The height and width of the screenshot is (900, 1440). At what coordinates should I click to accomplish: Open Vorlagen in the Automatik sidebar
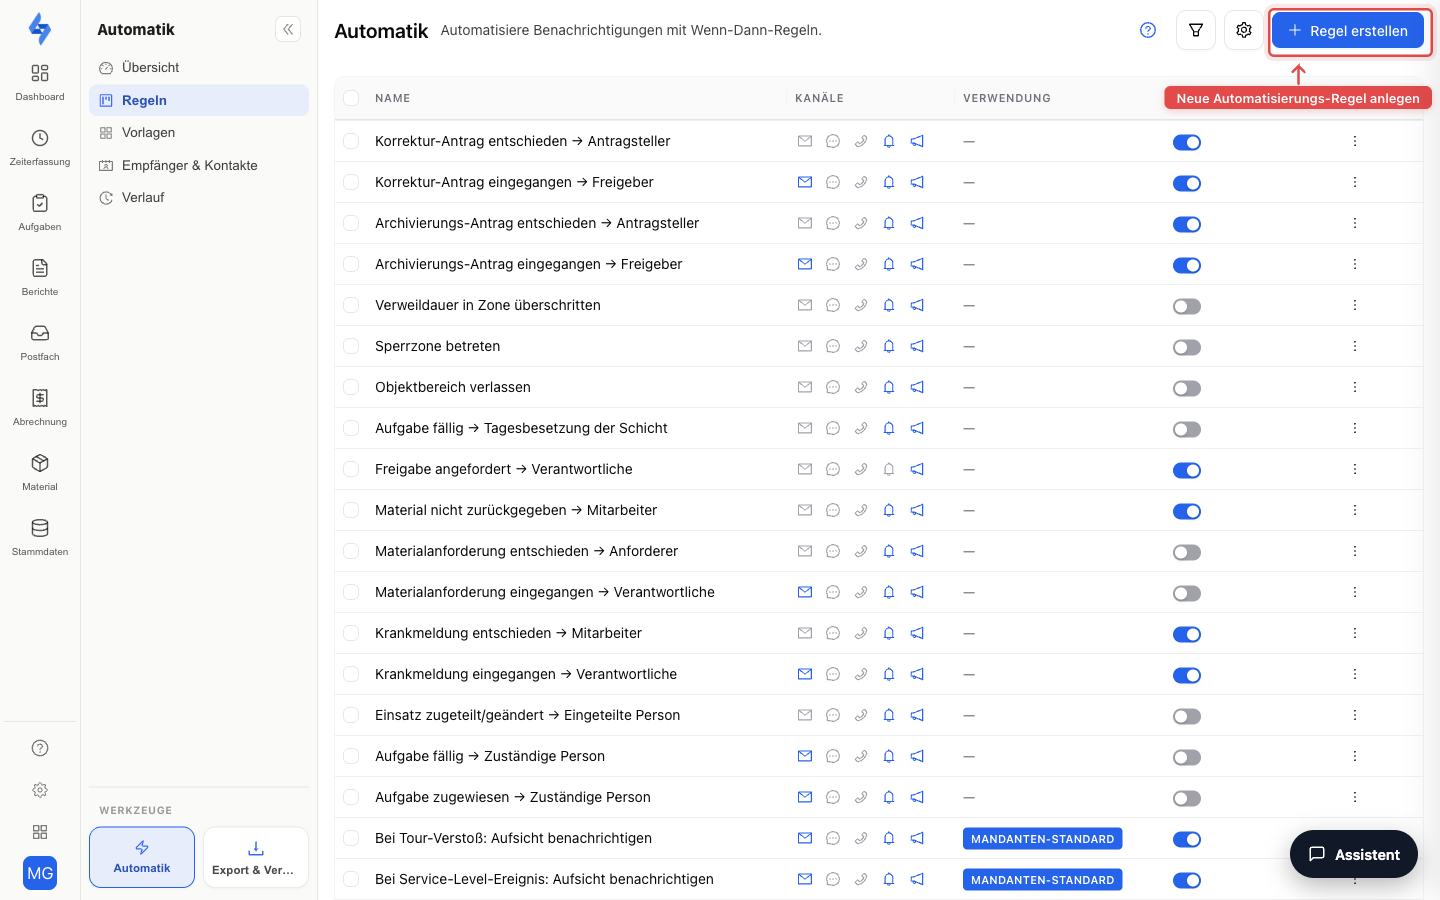tap(199, 132)
